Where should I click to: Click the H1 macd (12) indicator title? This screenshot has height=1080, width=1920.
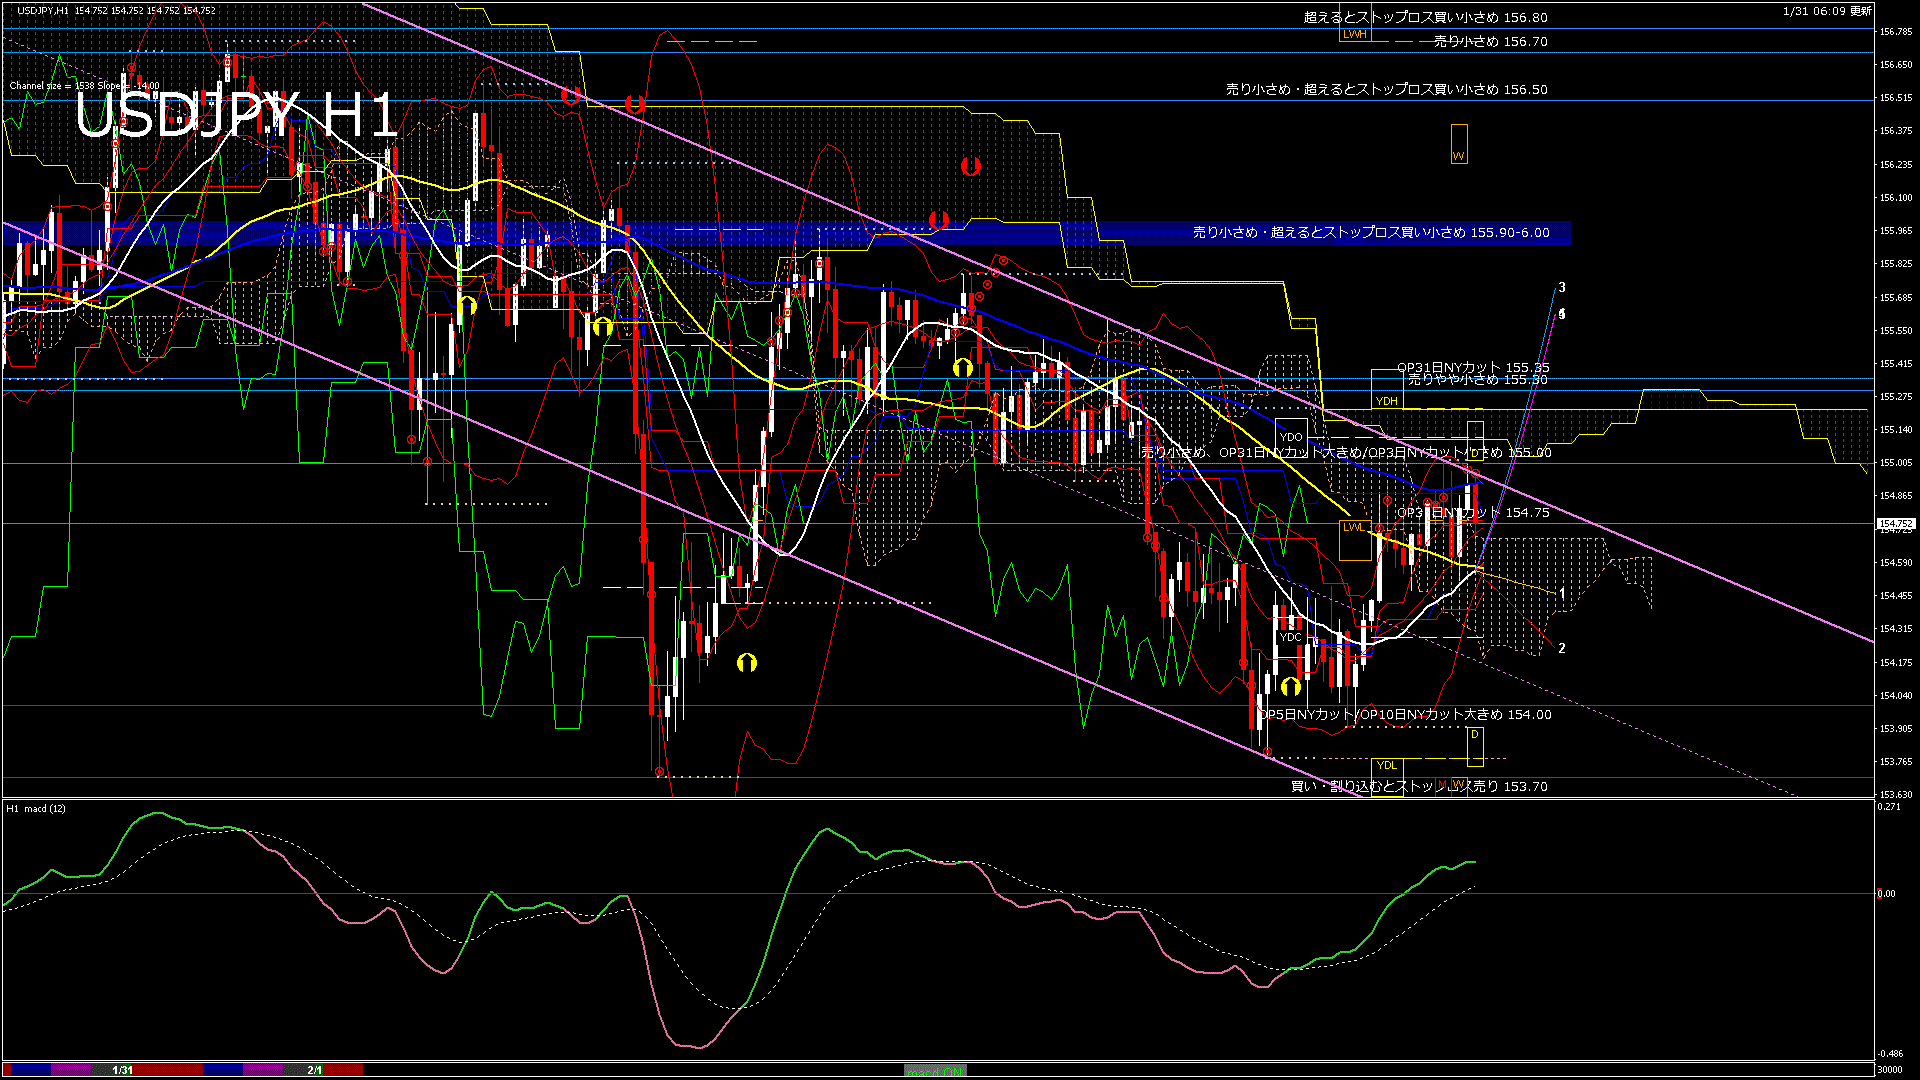tap(36, 808)
